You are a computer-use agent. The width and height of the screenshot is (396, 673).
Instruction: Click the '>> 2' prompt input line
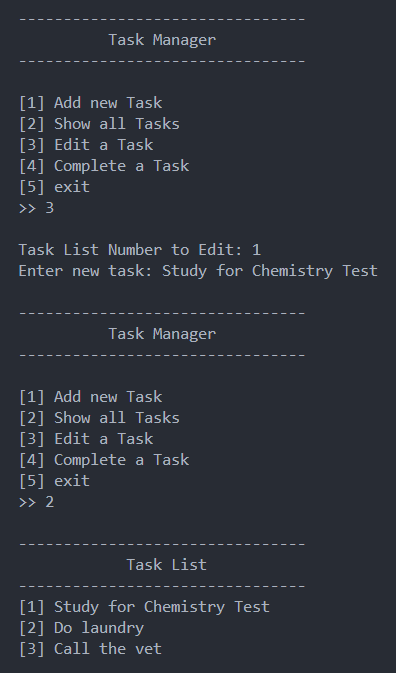pos(36,502)
